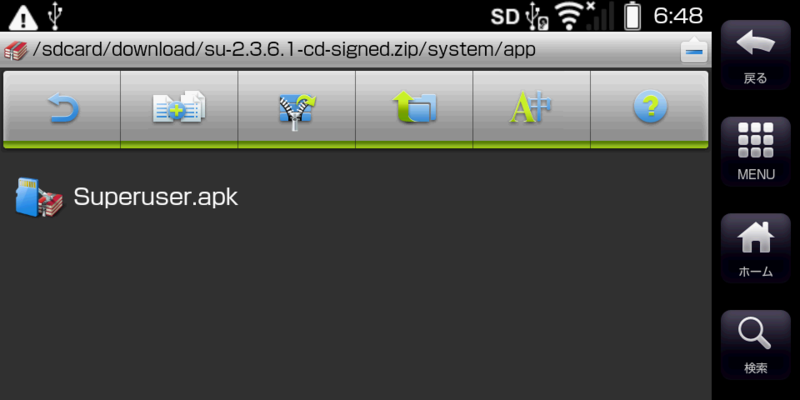Go up one folder with green arrow icon
This screenshot has width=800, height=400.
(414, 110)
